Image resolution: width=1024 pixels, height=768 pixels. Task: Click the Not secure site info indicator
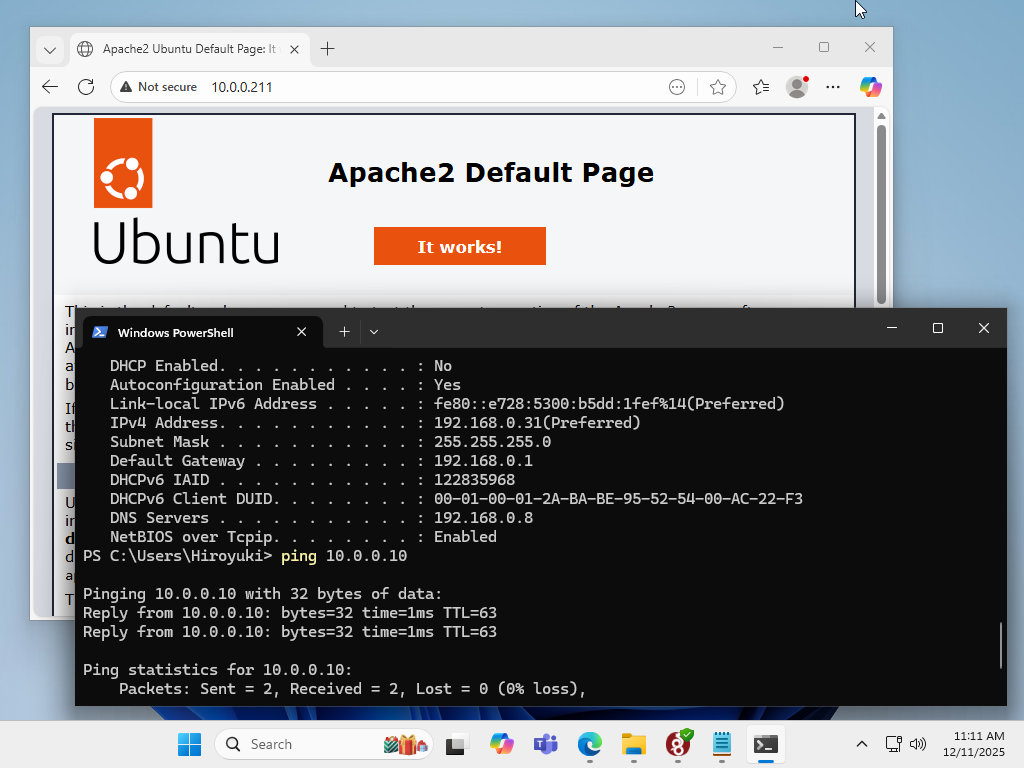pyautogui.click(x=158, y=87)
